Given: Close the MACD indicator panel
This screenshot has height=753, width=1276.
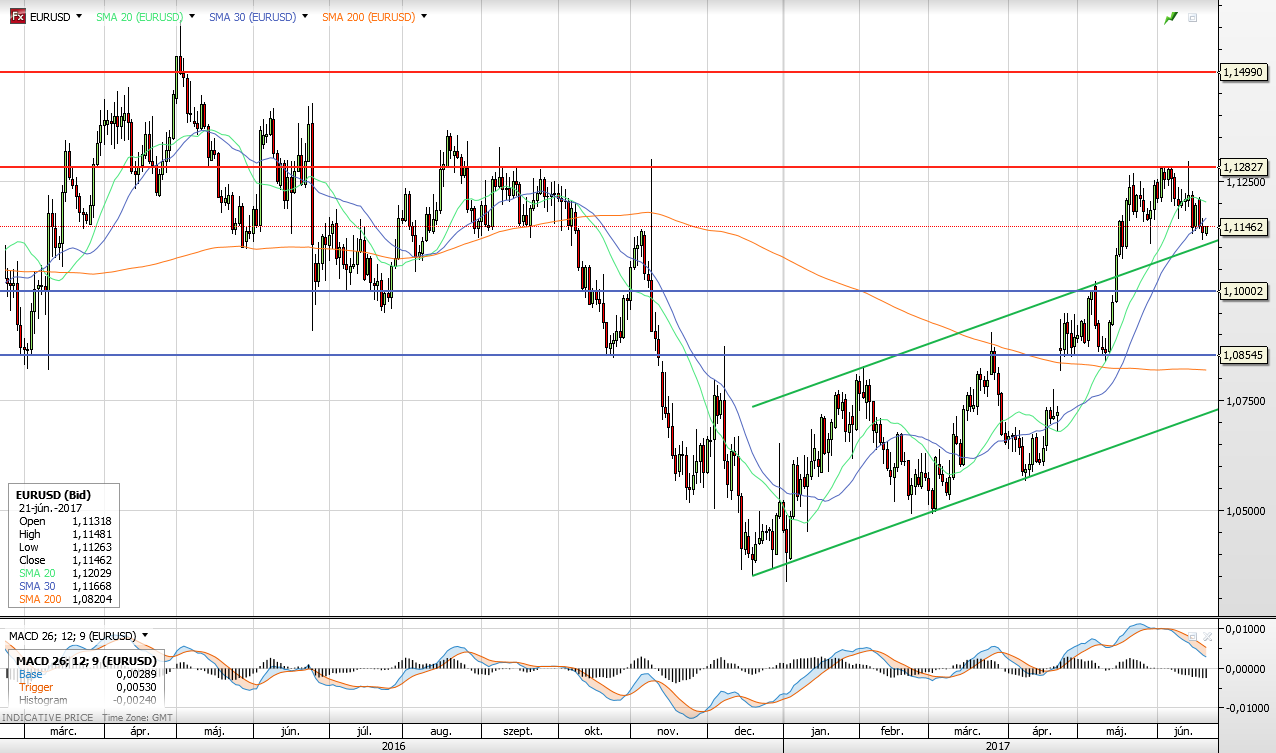Looking at the screenshot, I should tap(1208, 636).
